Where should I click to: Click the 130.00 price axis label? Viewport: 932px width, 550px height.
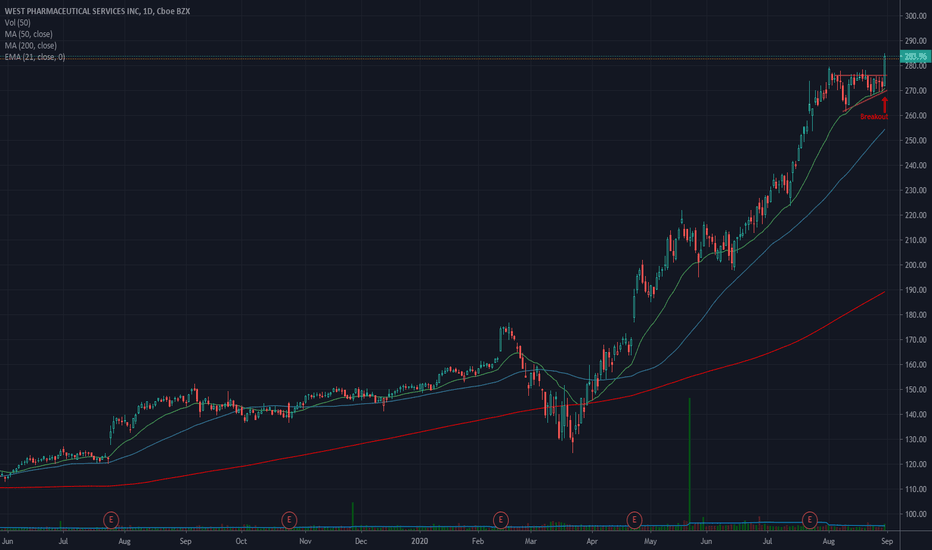tap(916, 439)
